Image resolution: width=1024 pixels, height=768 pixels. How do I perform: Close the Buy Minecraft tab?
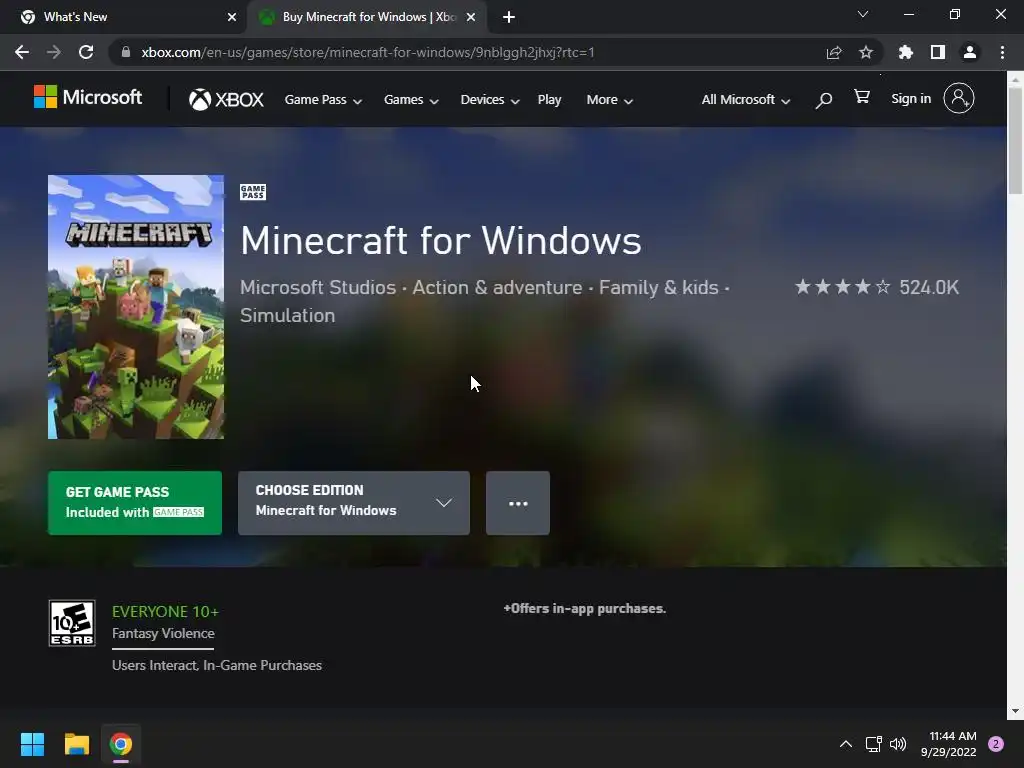click(x=471, y=17)
